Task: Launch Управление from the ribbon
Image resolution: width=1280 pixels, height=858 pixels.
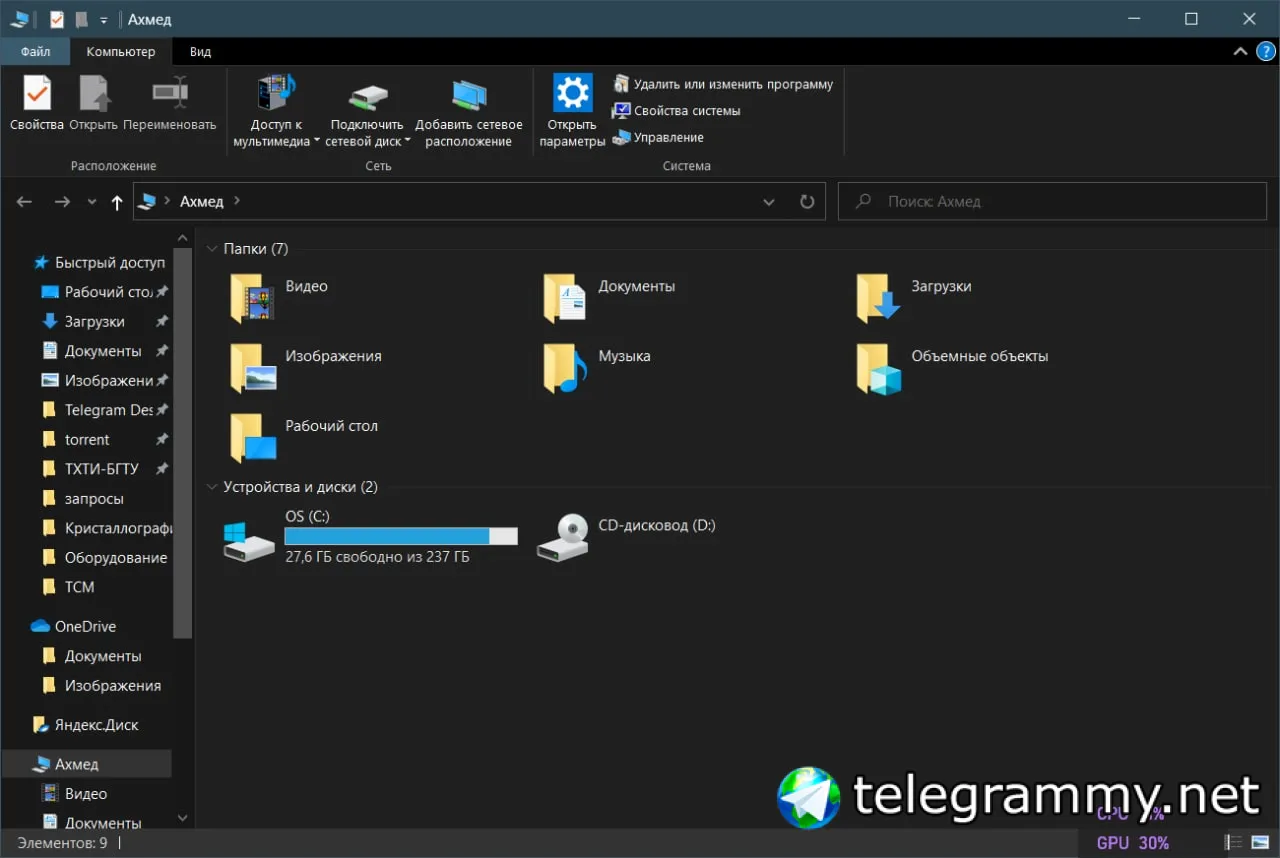Action: coord(658,137)
